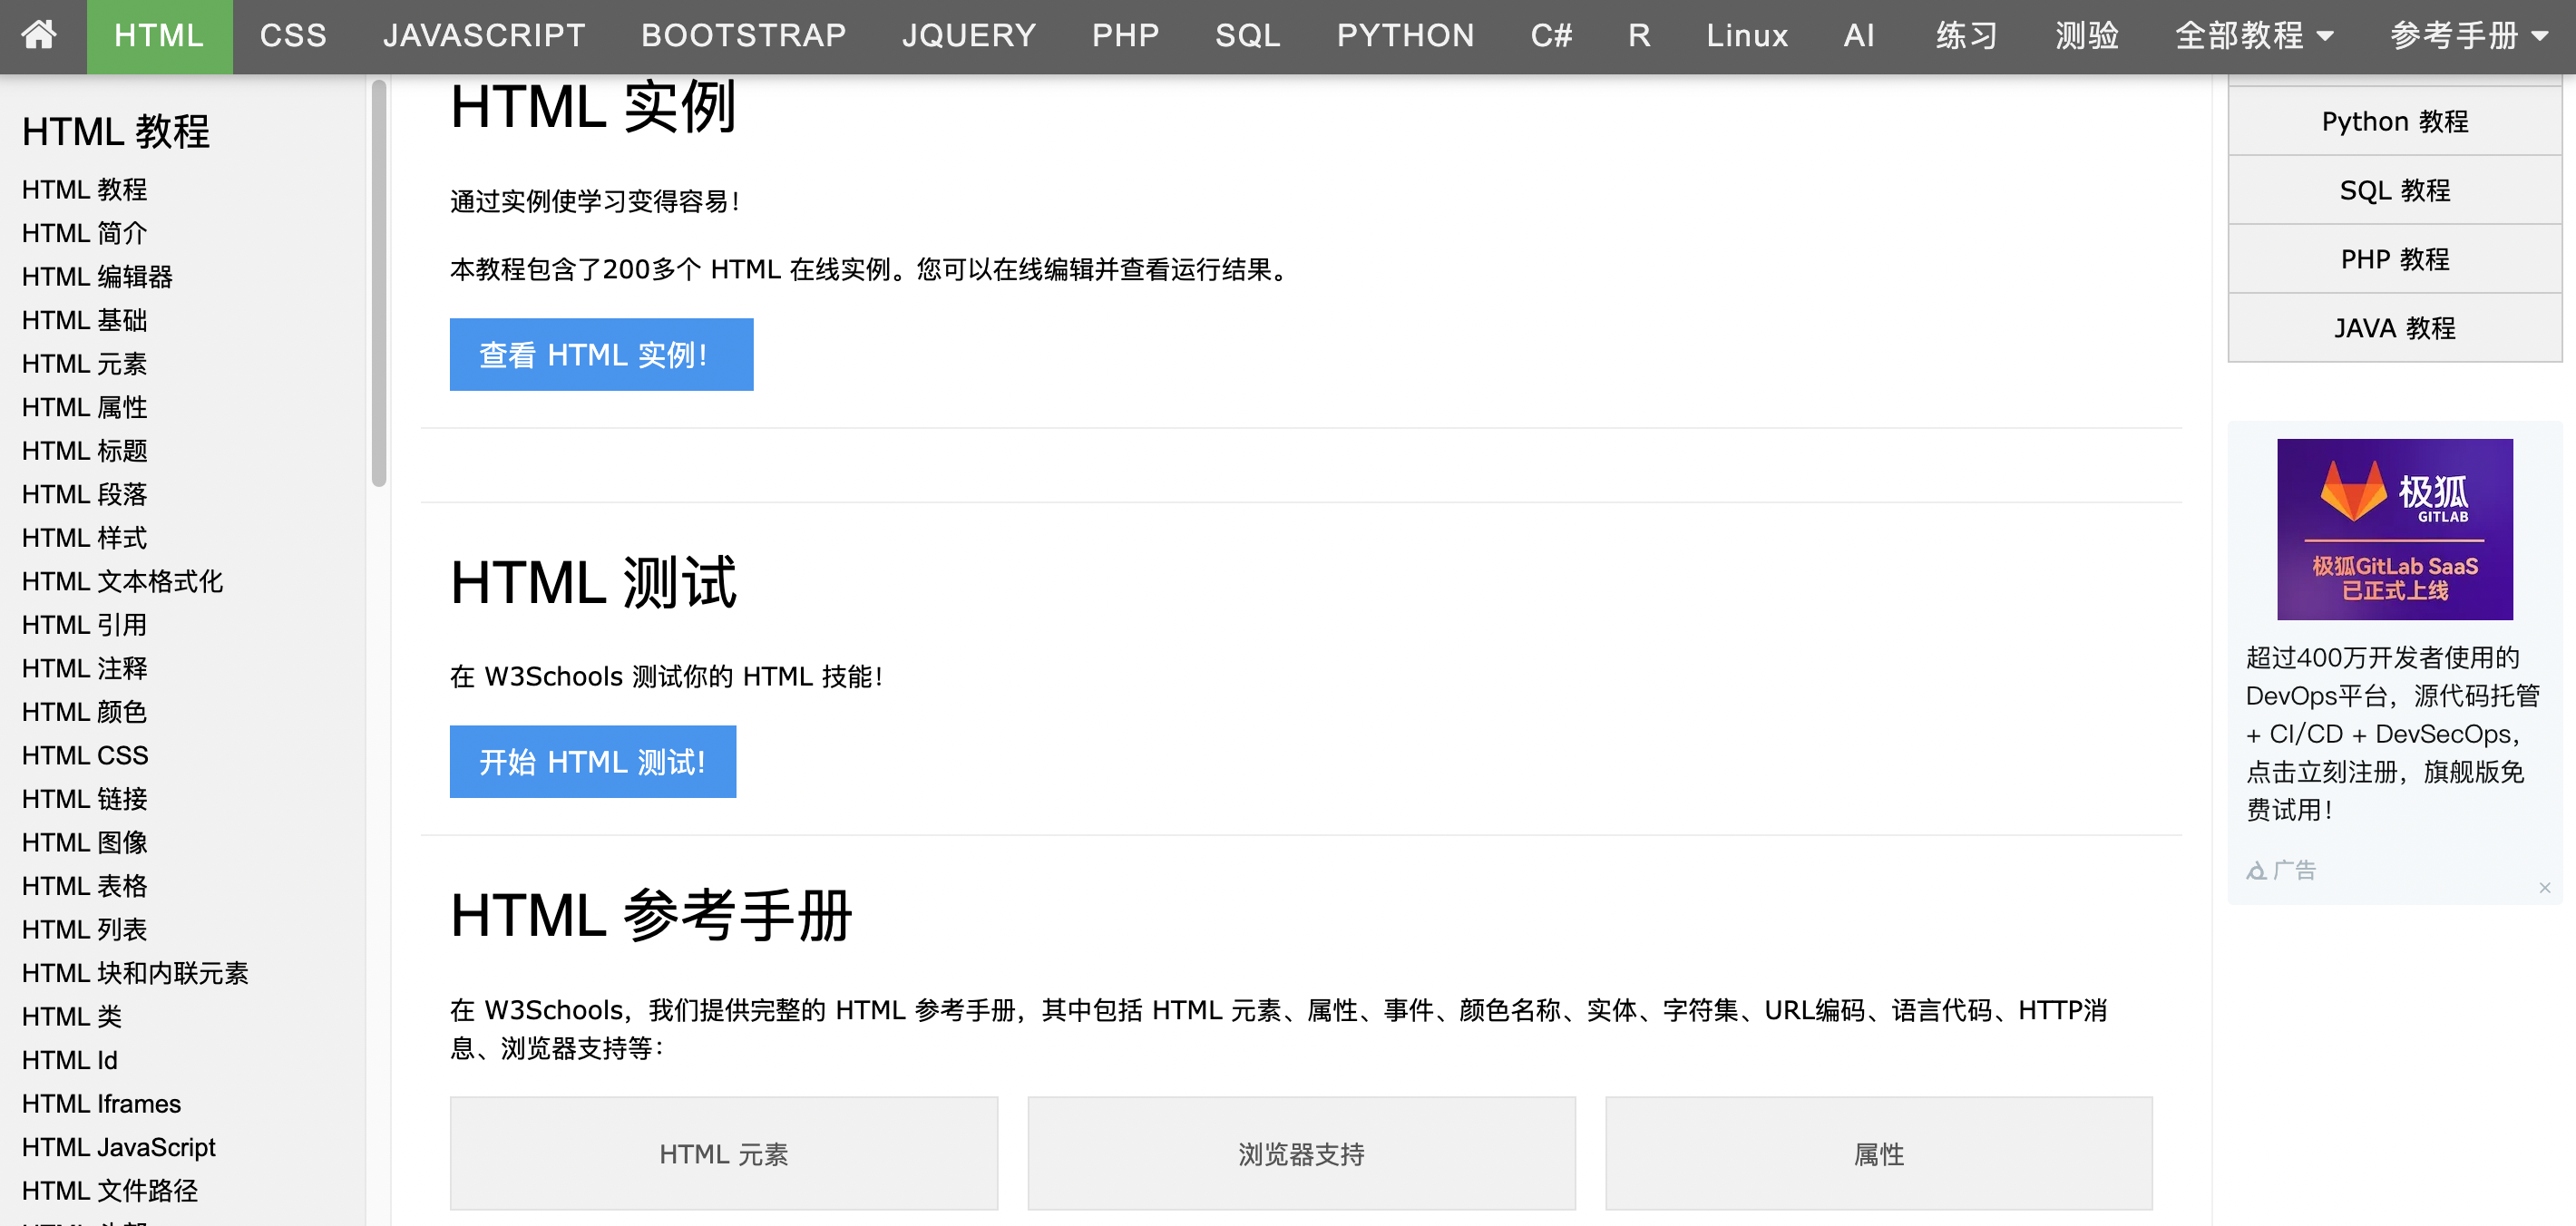Open HTML 图像 in the sidebar

click(85, 842)
